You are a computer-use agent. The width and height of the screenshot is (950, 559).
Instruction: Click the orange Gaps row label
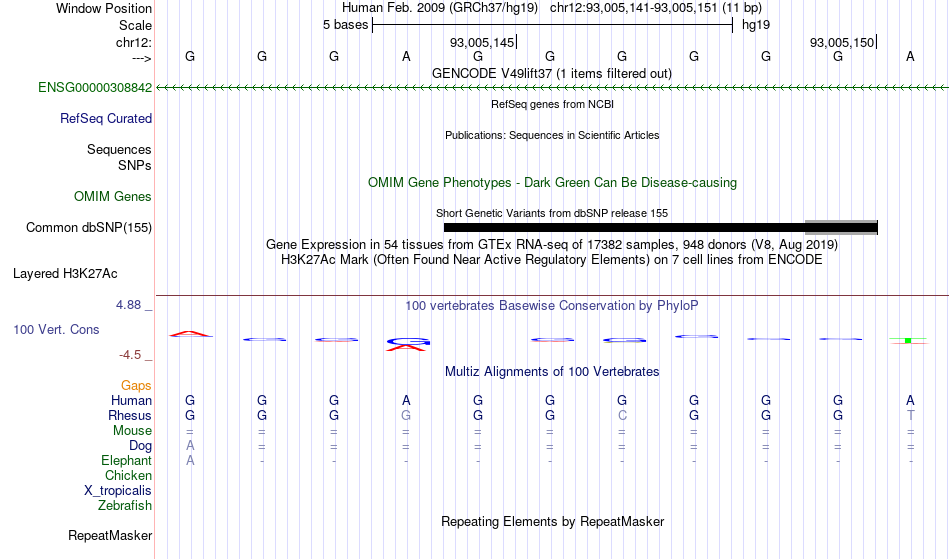point(136,386)
